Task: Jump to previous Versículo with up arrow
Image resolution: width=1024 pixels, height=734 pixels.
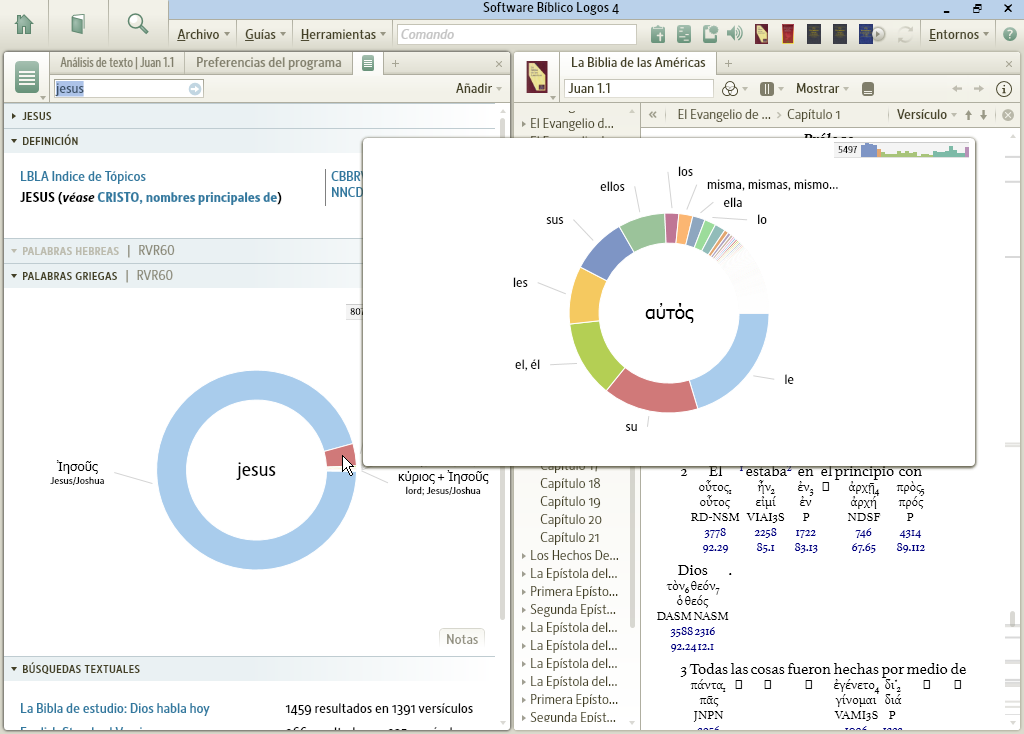Action: 968,115
